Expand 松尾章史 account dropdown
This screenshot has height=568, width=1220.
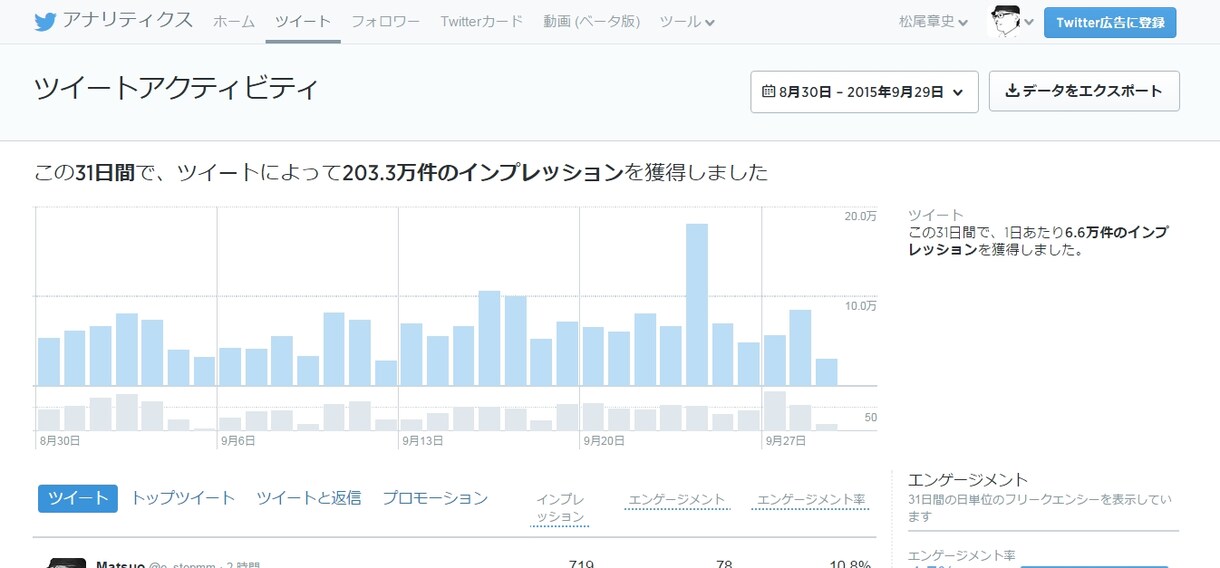(934, 22)
